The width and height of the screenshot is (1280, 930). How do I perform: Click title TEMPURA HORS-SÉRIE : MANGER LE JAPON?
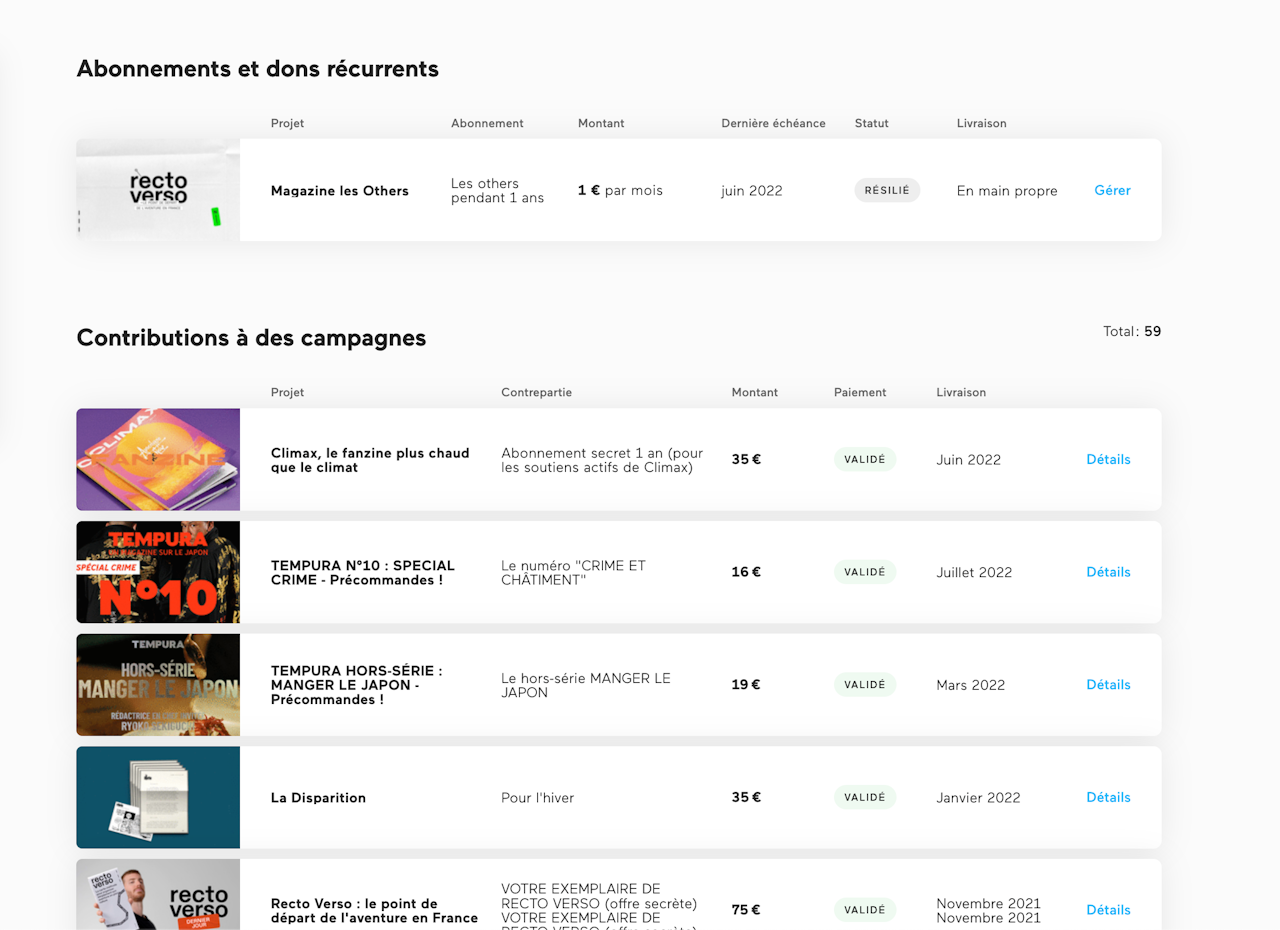click(x=357, y=685)
